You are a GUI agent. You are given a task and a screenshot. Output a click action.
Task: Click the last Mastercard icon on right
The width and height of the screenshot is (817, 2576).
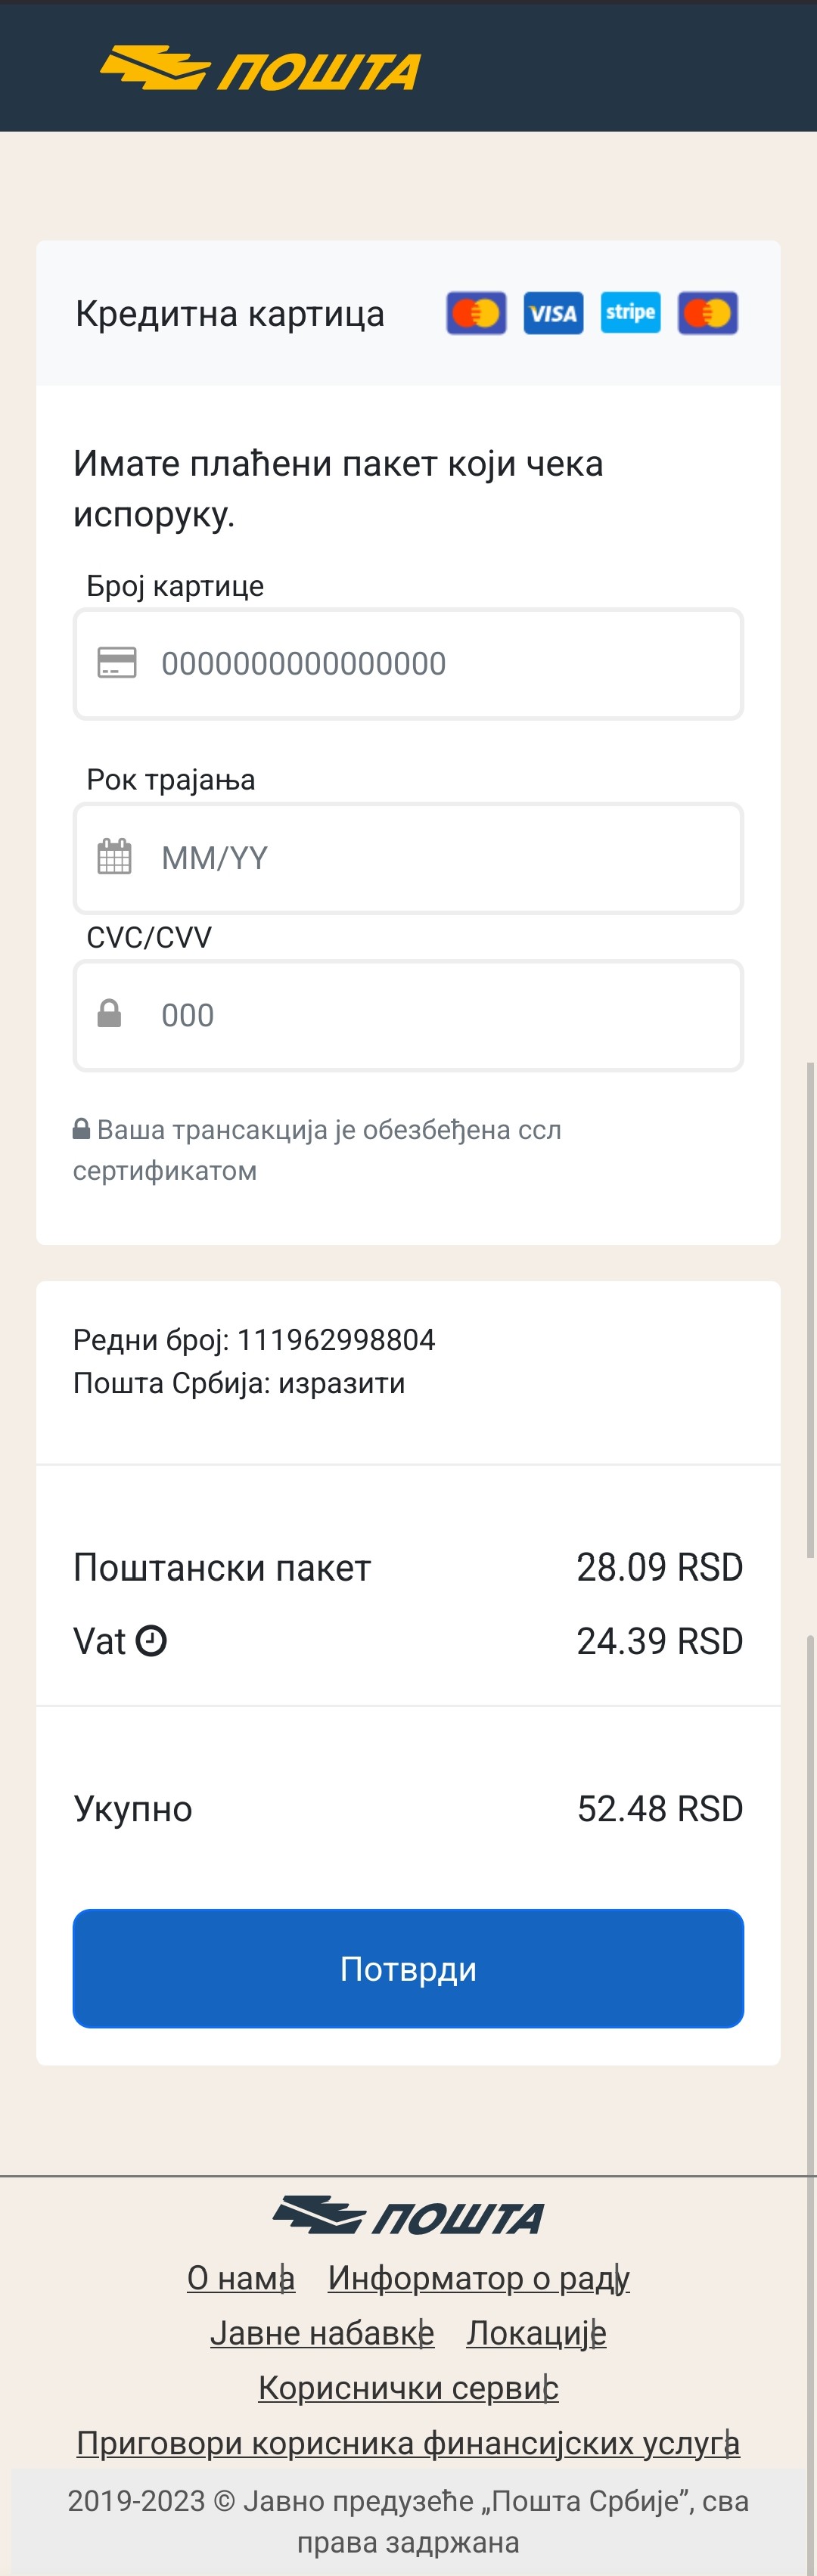[x=708, y=313]
